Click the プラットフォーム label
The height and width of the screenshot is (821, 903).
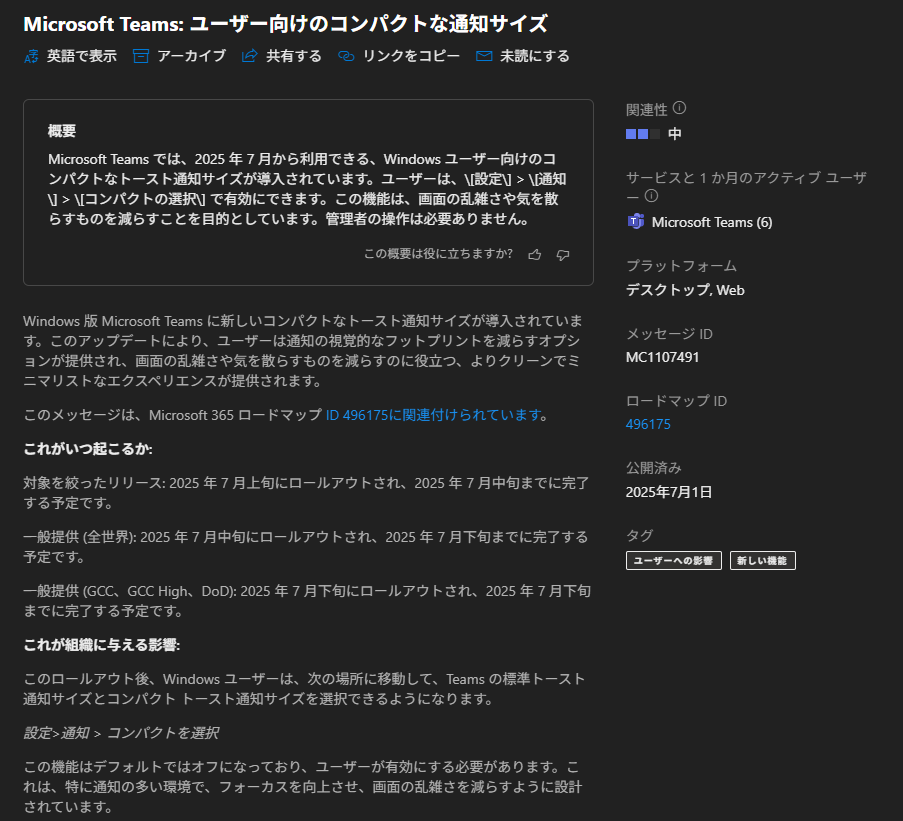tap(681, 266)
